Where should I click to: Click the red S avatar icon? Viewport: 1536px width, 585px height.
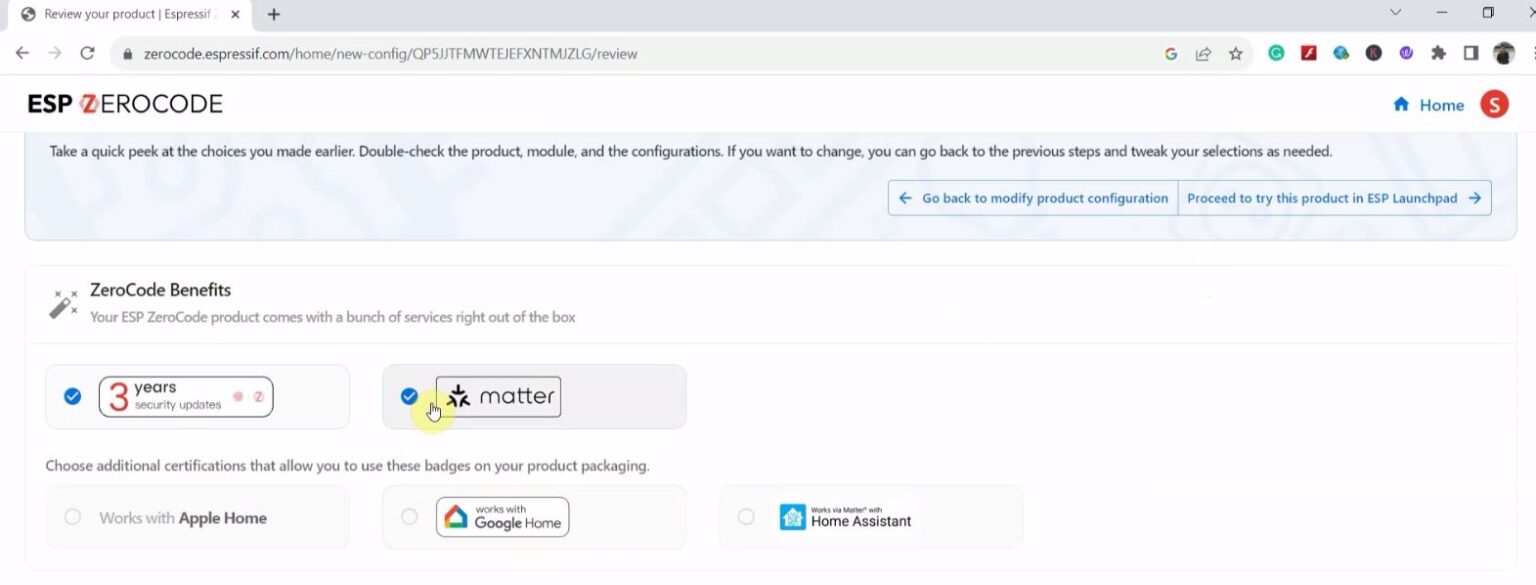tap(1495, 103)
